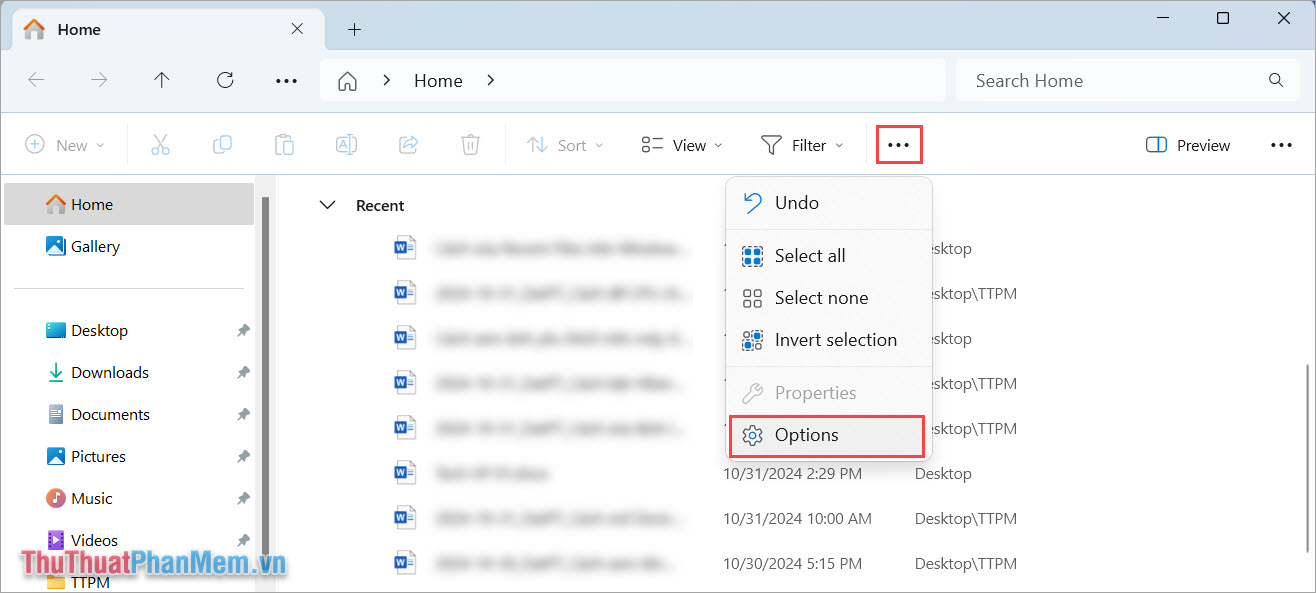Click the Paste icon on the toolbar
Screen dimensions: 1316x593
tap(284, 144)
